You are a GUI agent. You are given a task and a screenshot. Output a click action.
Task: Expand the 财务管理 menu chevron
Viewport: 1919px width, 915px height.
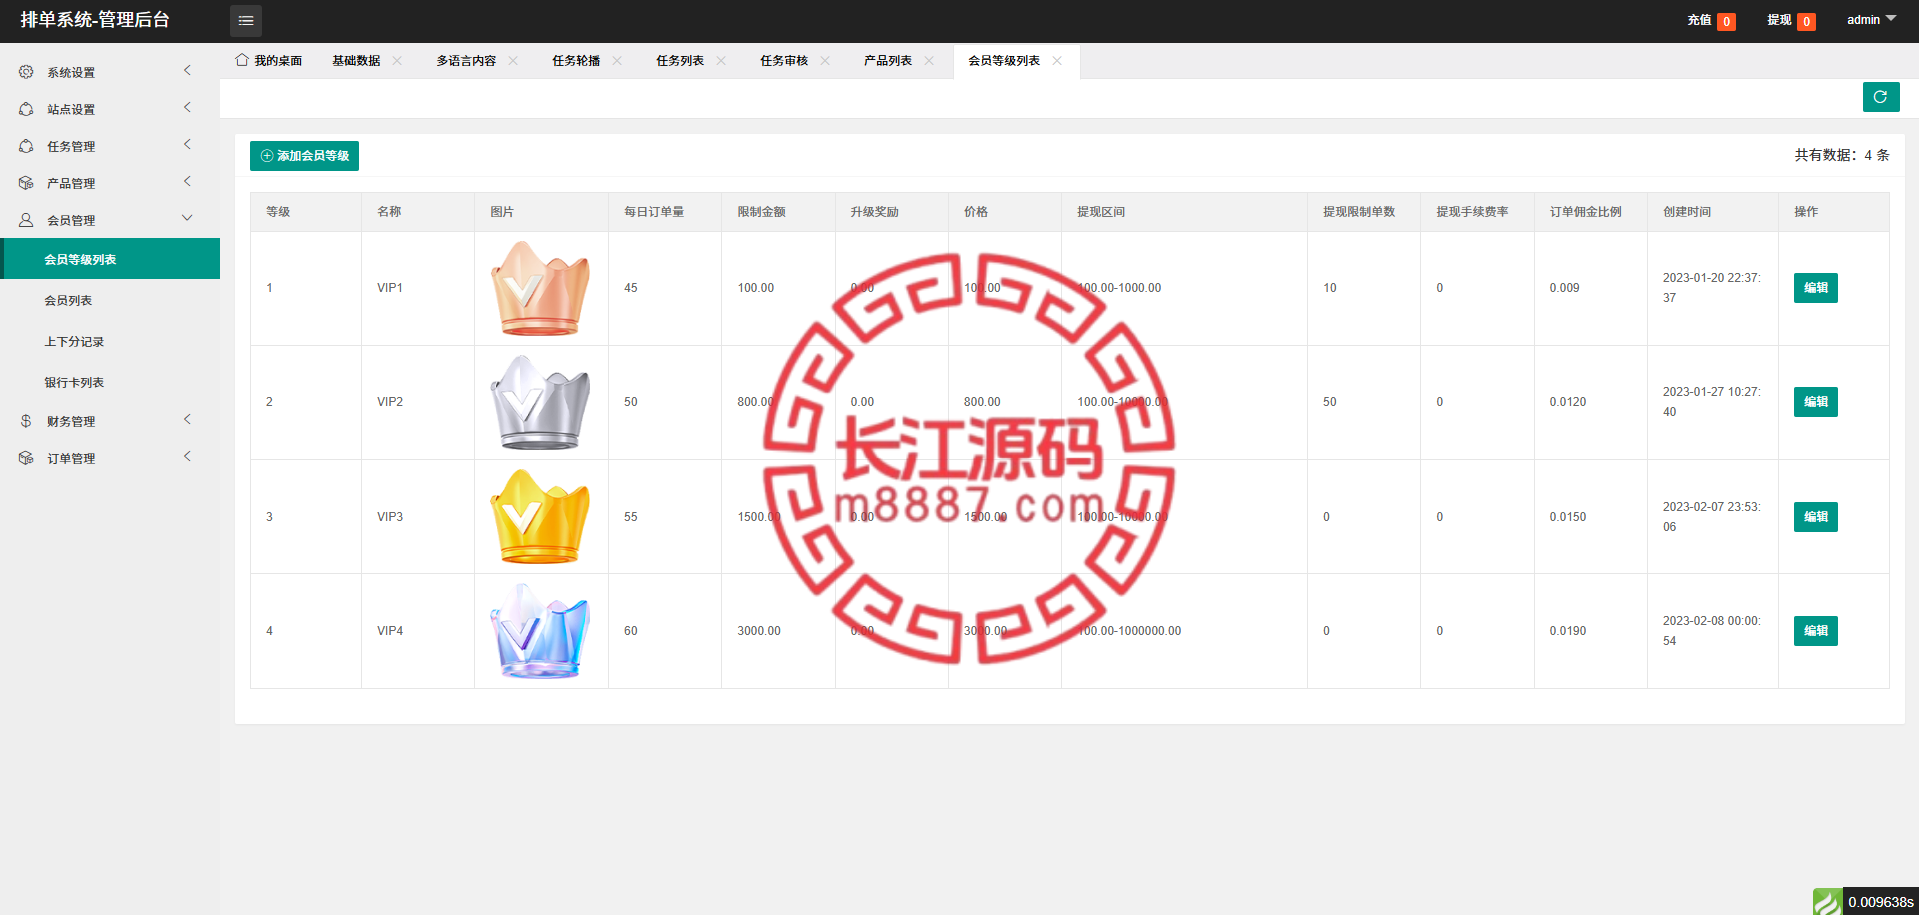[187, 420]
